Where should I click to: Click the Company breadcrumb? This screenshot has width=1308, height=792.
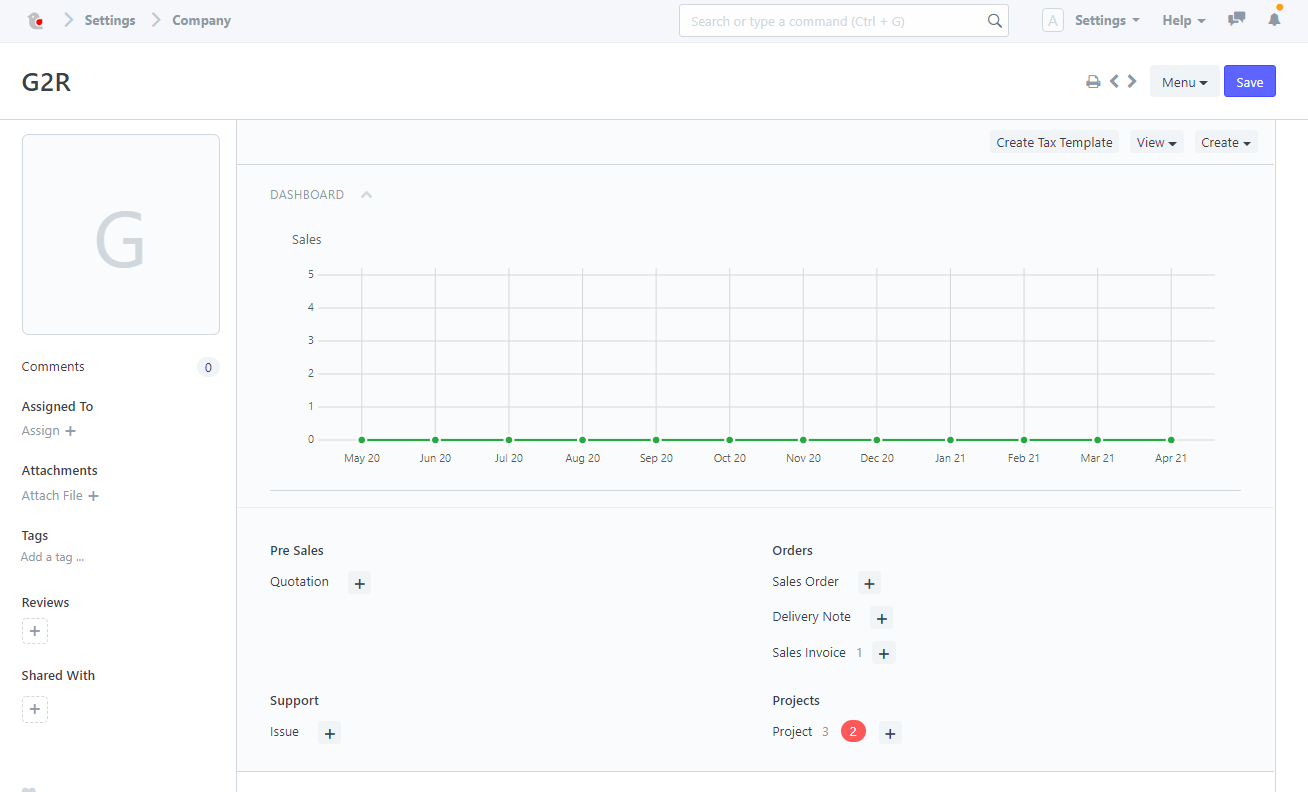click(x=201, y=20)
